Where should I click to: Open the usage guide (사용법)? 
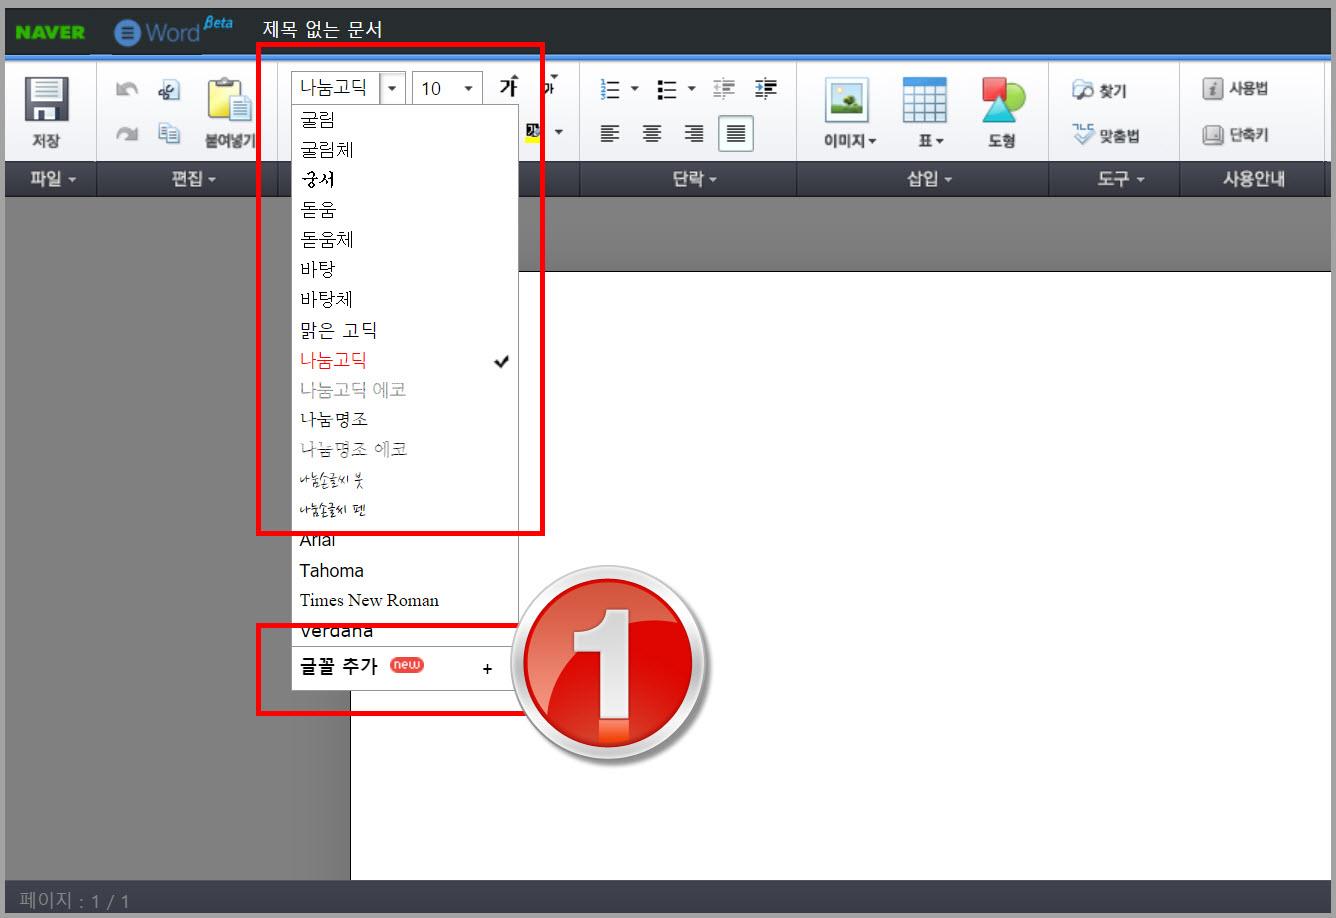tap(1236, 88)
